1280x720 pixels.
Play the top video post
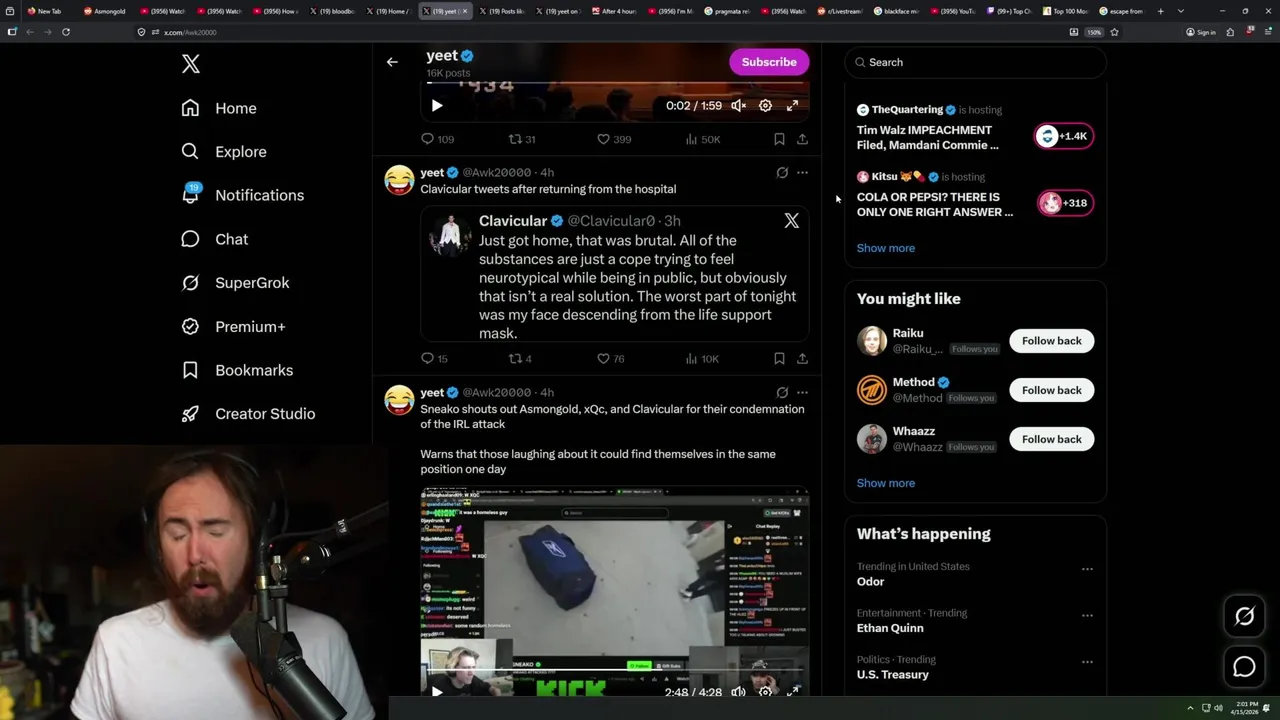(x=437, y=105)
